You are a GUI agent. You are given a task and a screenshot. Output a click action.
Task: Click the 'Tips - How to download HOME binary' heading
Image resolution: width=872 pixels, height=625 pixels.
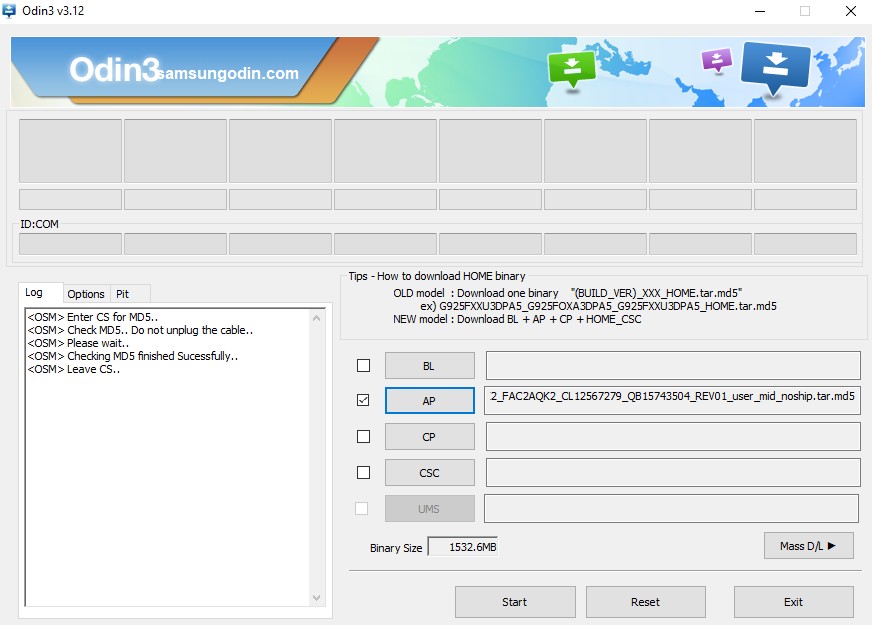(x=437, y=276)
